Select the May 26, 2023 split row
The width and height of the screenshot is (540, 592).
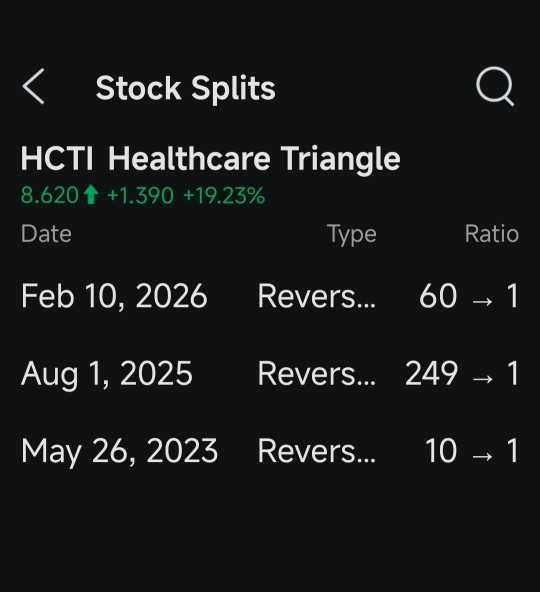click(270, 451)
